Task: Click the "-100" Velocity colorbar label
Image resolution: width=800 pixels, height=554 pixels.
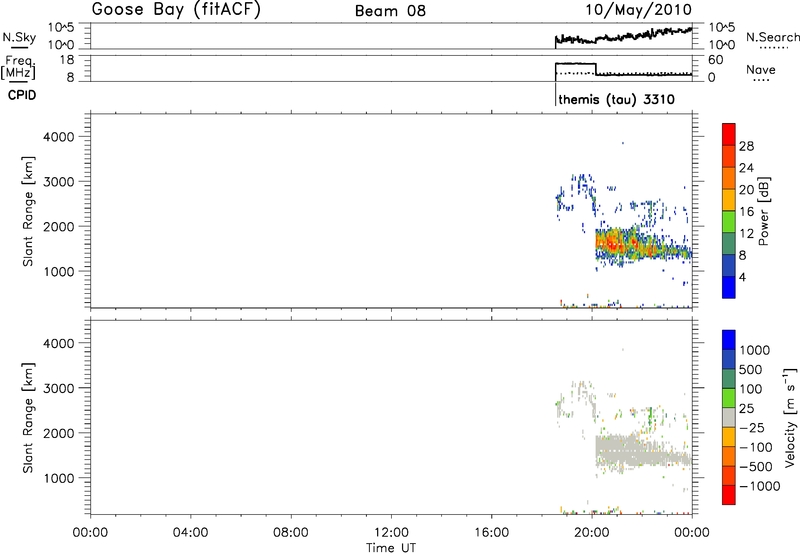Action: tap(756, 447)
